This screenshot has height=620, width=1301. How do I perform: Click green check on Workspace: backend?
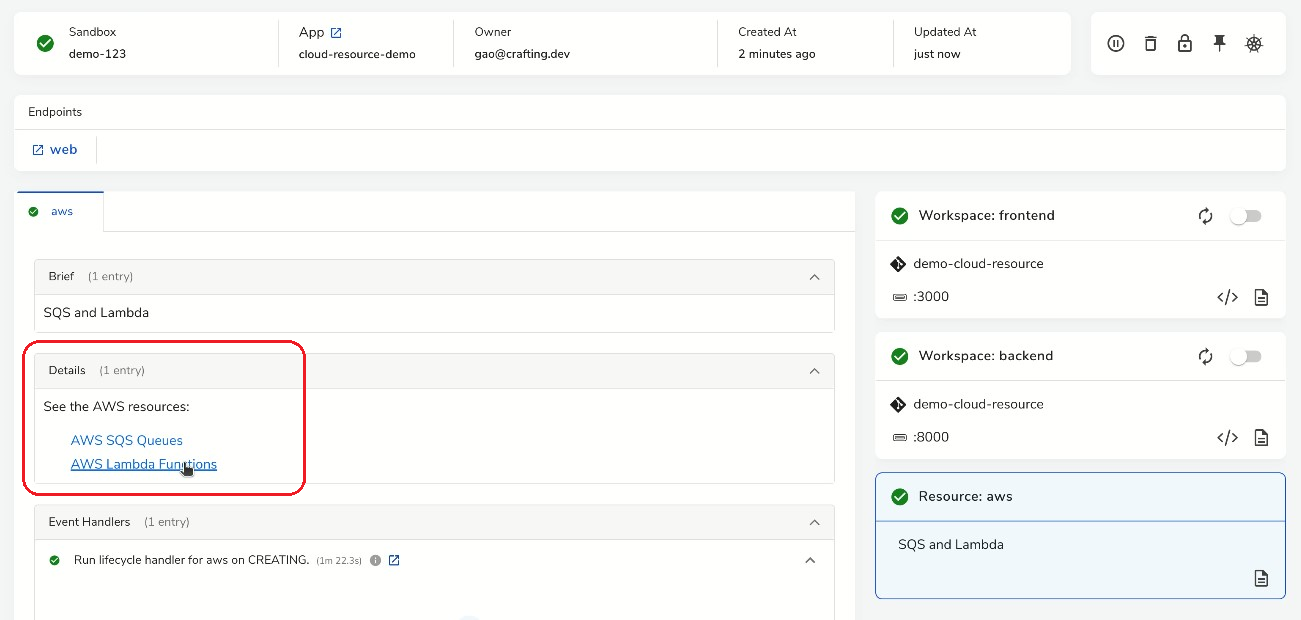[899, 355]
